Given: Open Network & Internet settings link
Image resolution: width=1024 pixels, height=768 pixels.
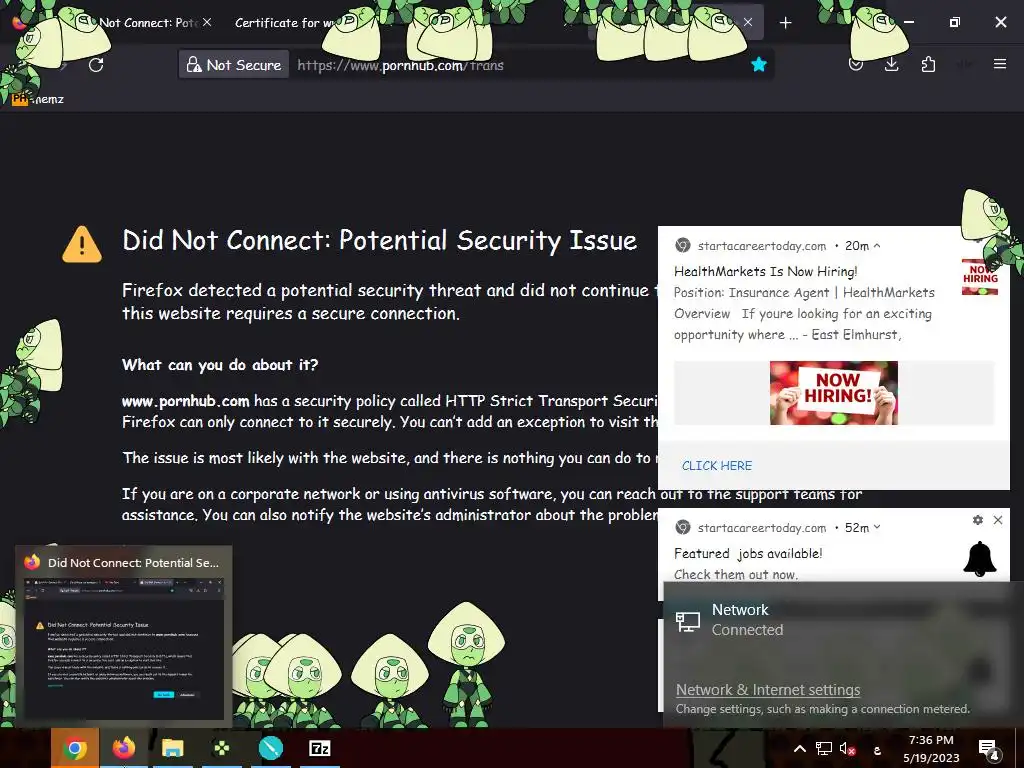Looking at the screenshot, I should (767, 690).
